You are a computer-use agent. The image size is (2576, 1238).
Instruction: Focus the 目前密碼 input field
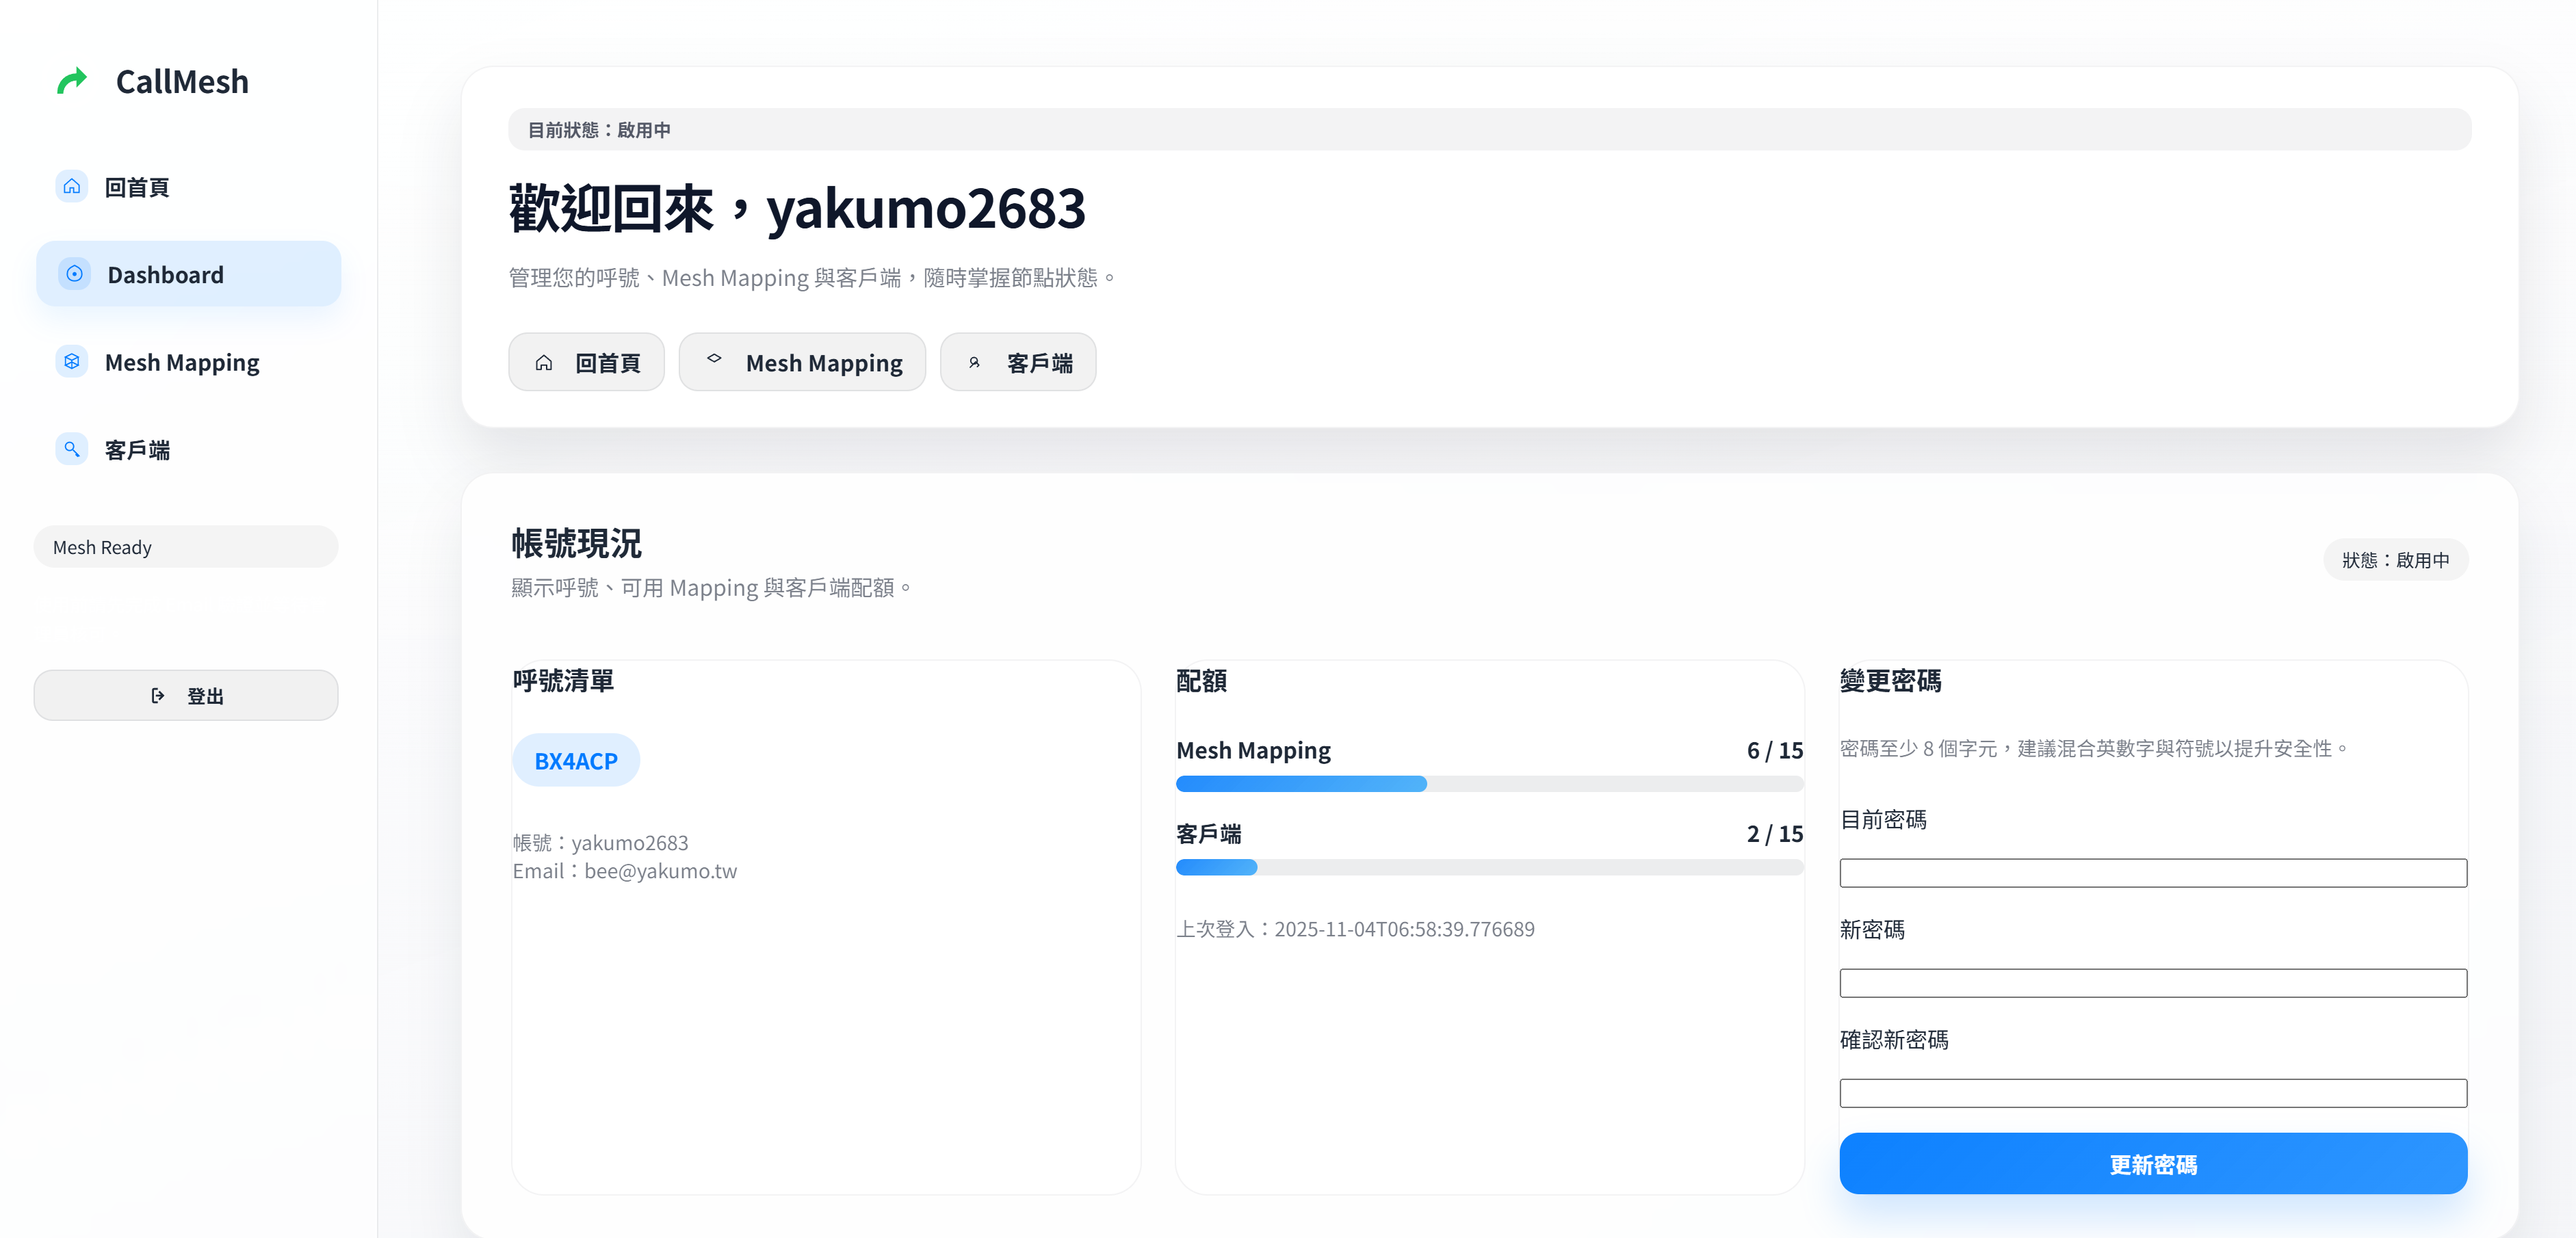click(x=2152, y=873)
